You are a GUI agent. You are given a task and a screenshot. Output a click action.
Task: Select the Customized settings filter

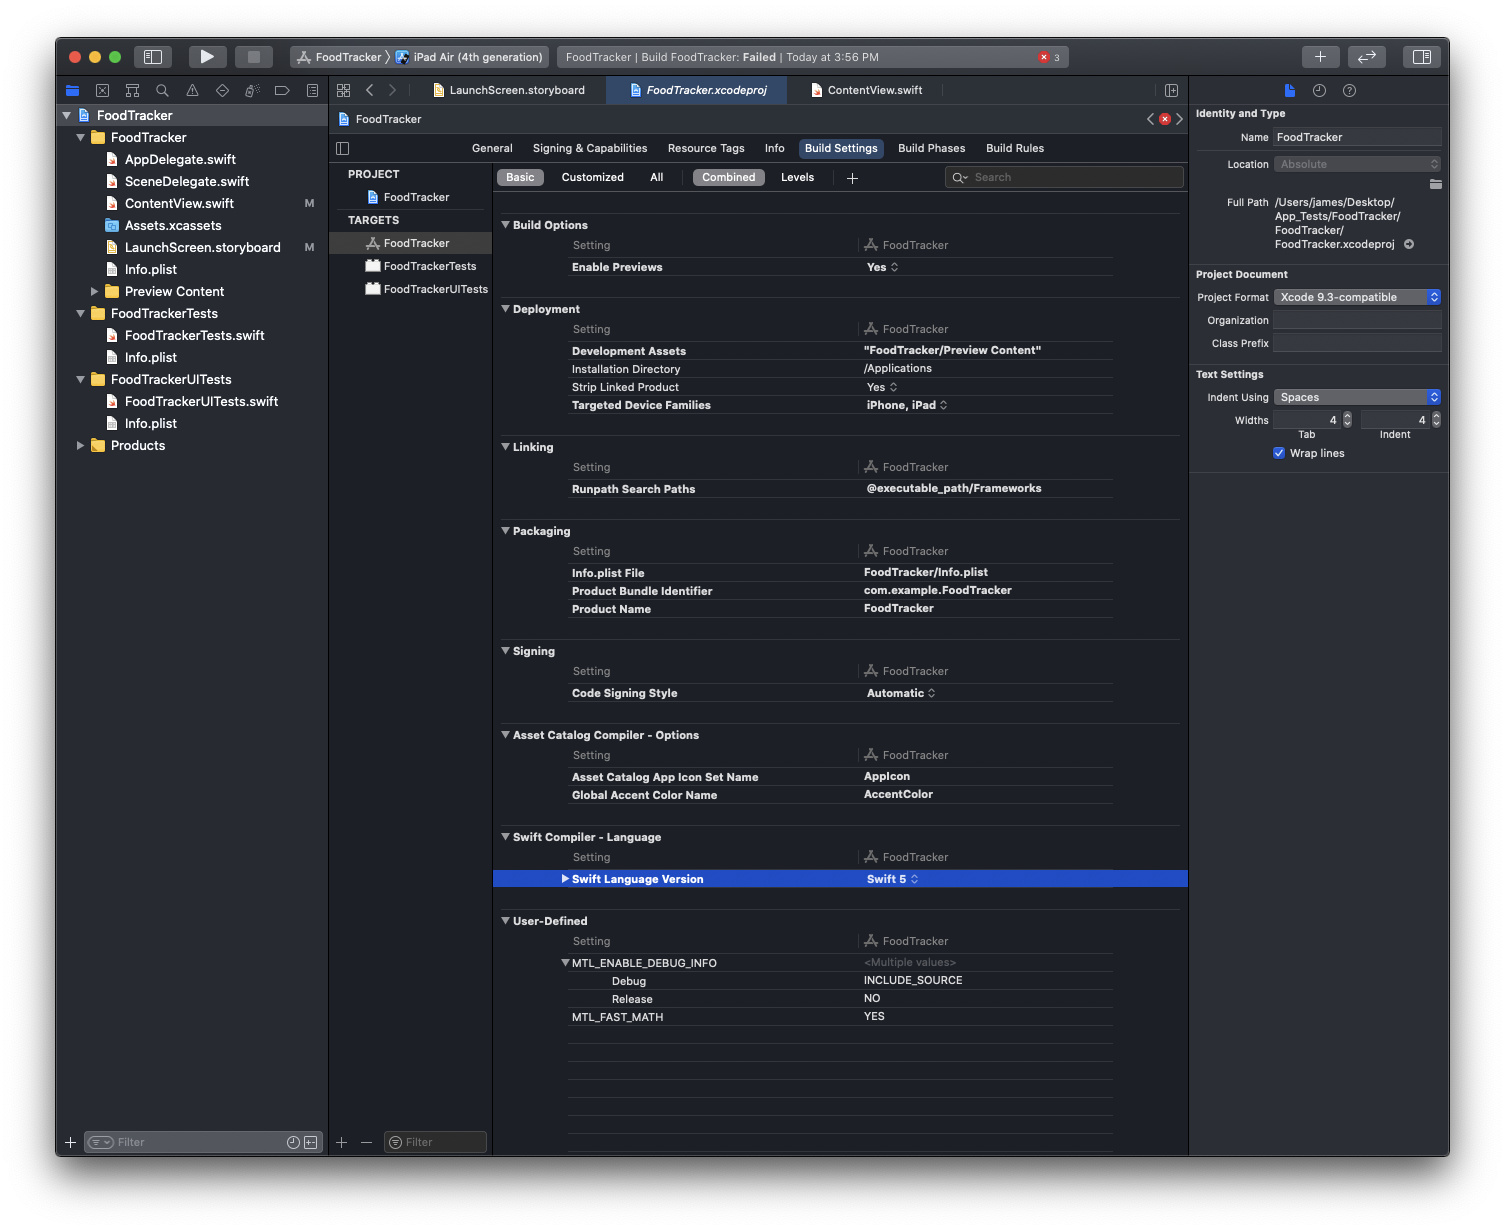pyautogui.click(x=592, y=177)
